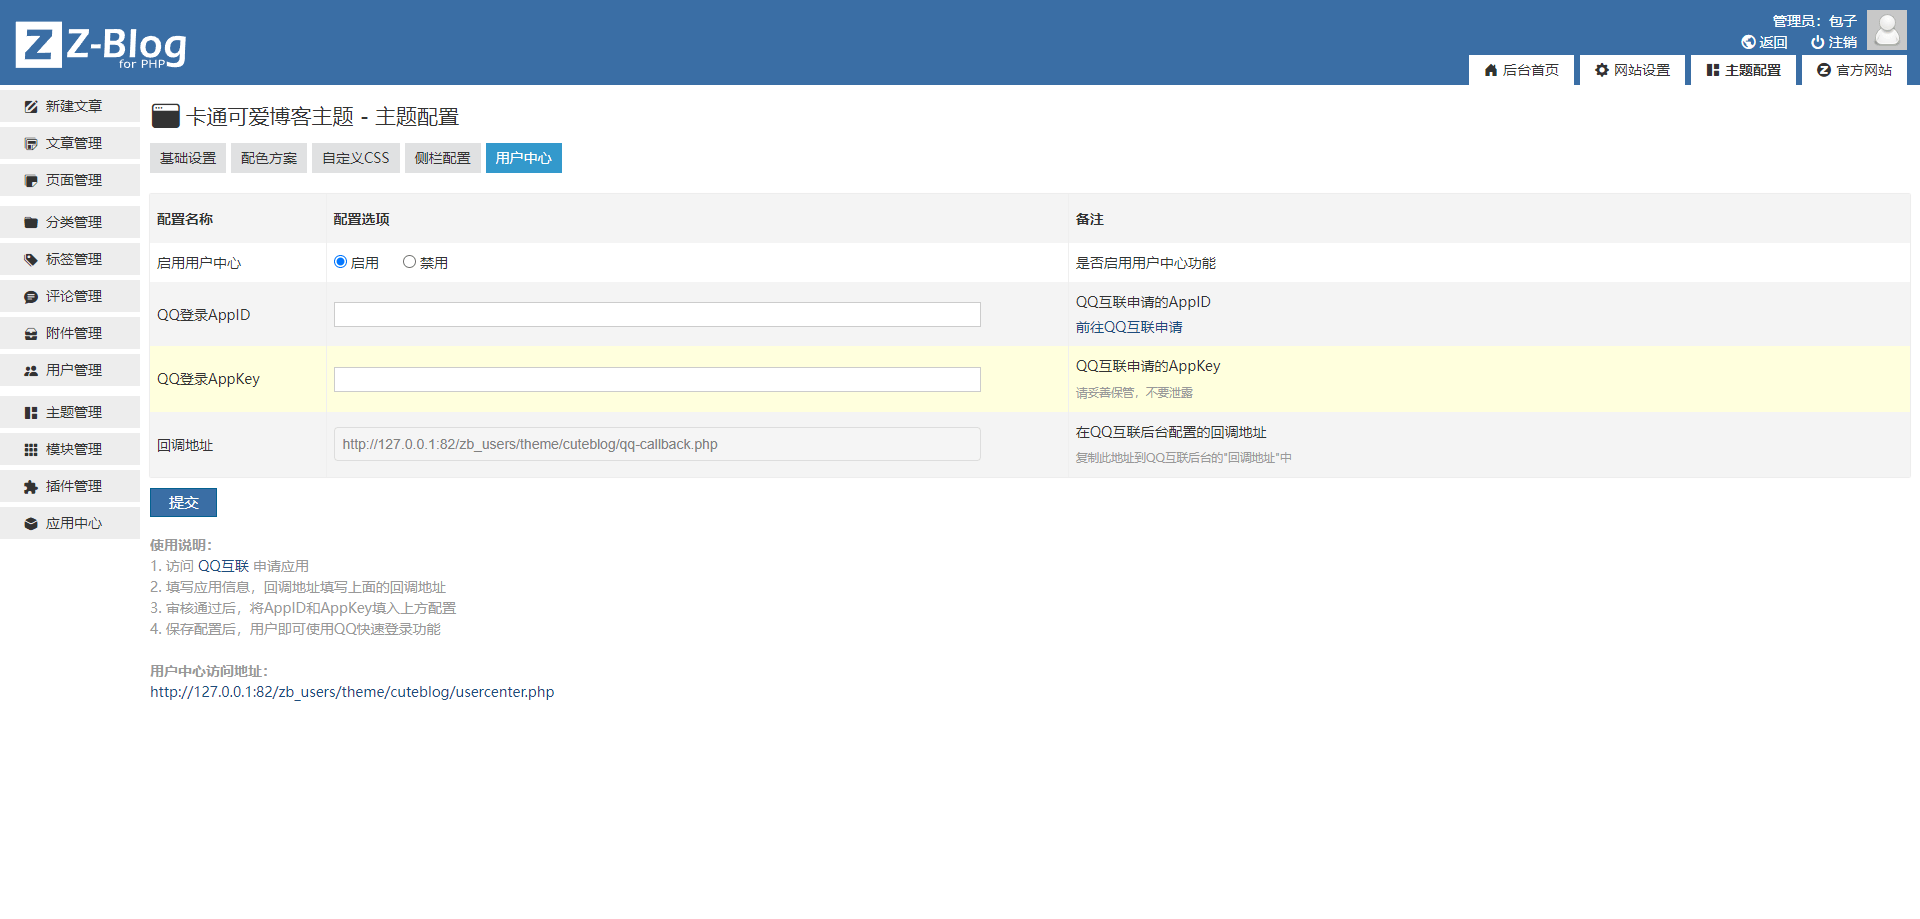Click the user management people icon
This screenshot has height=919, width=1920.
pos(31,371)
